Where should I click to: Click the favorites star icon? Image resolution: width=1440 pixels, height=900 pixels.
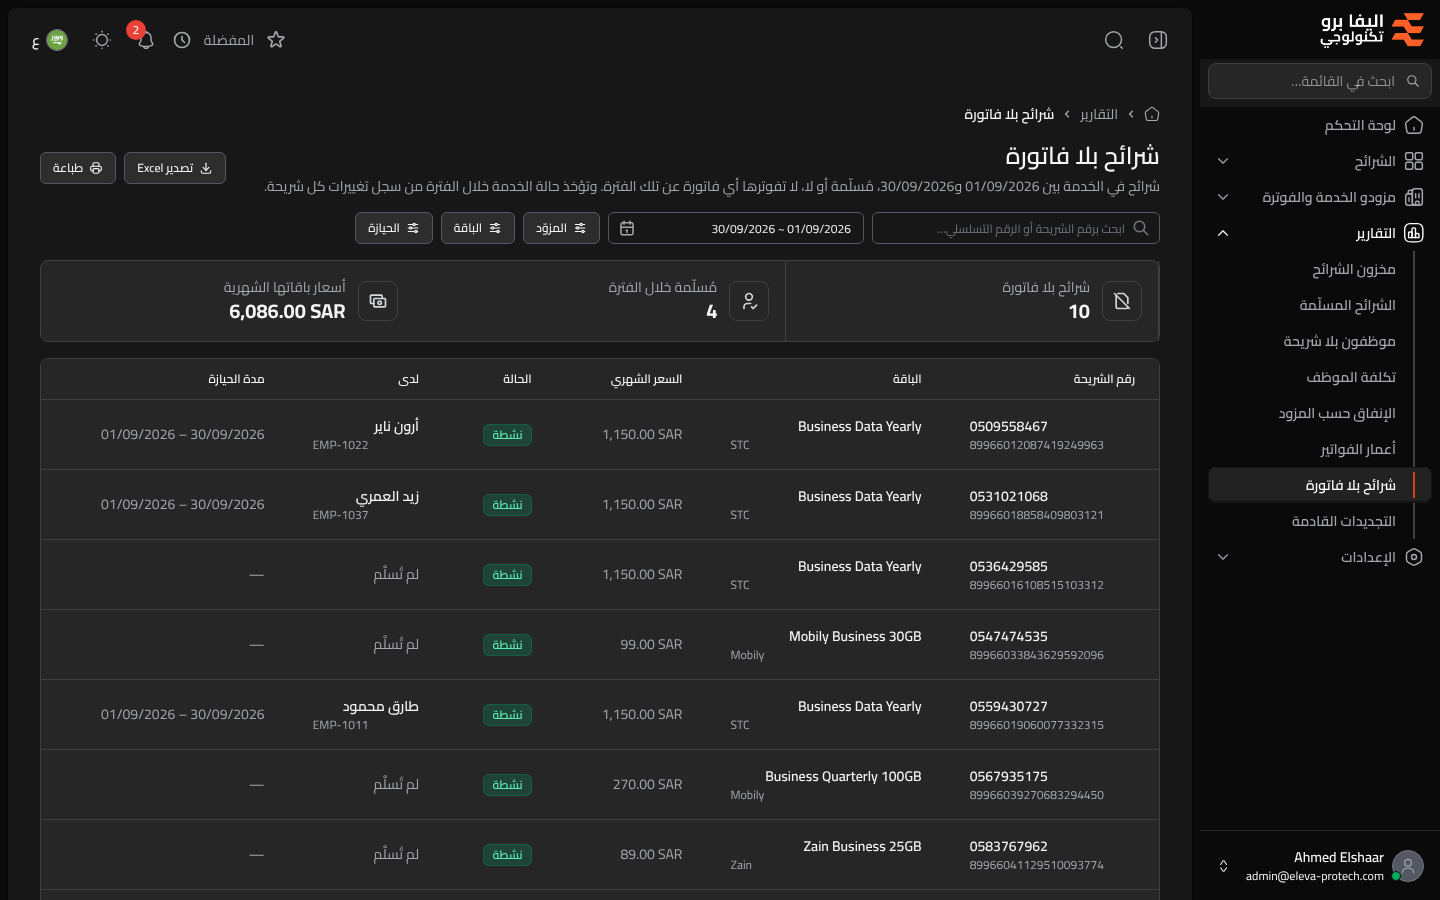click(x=276, y=40)
